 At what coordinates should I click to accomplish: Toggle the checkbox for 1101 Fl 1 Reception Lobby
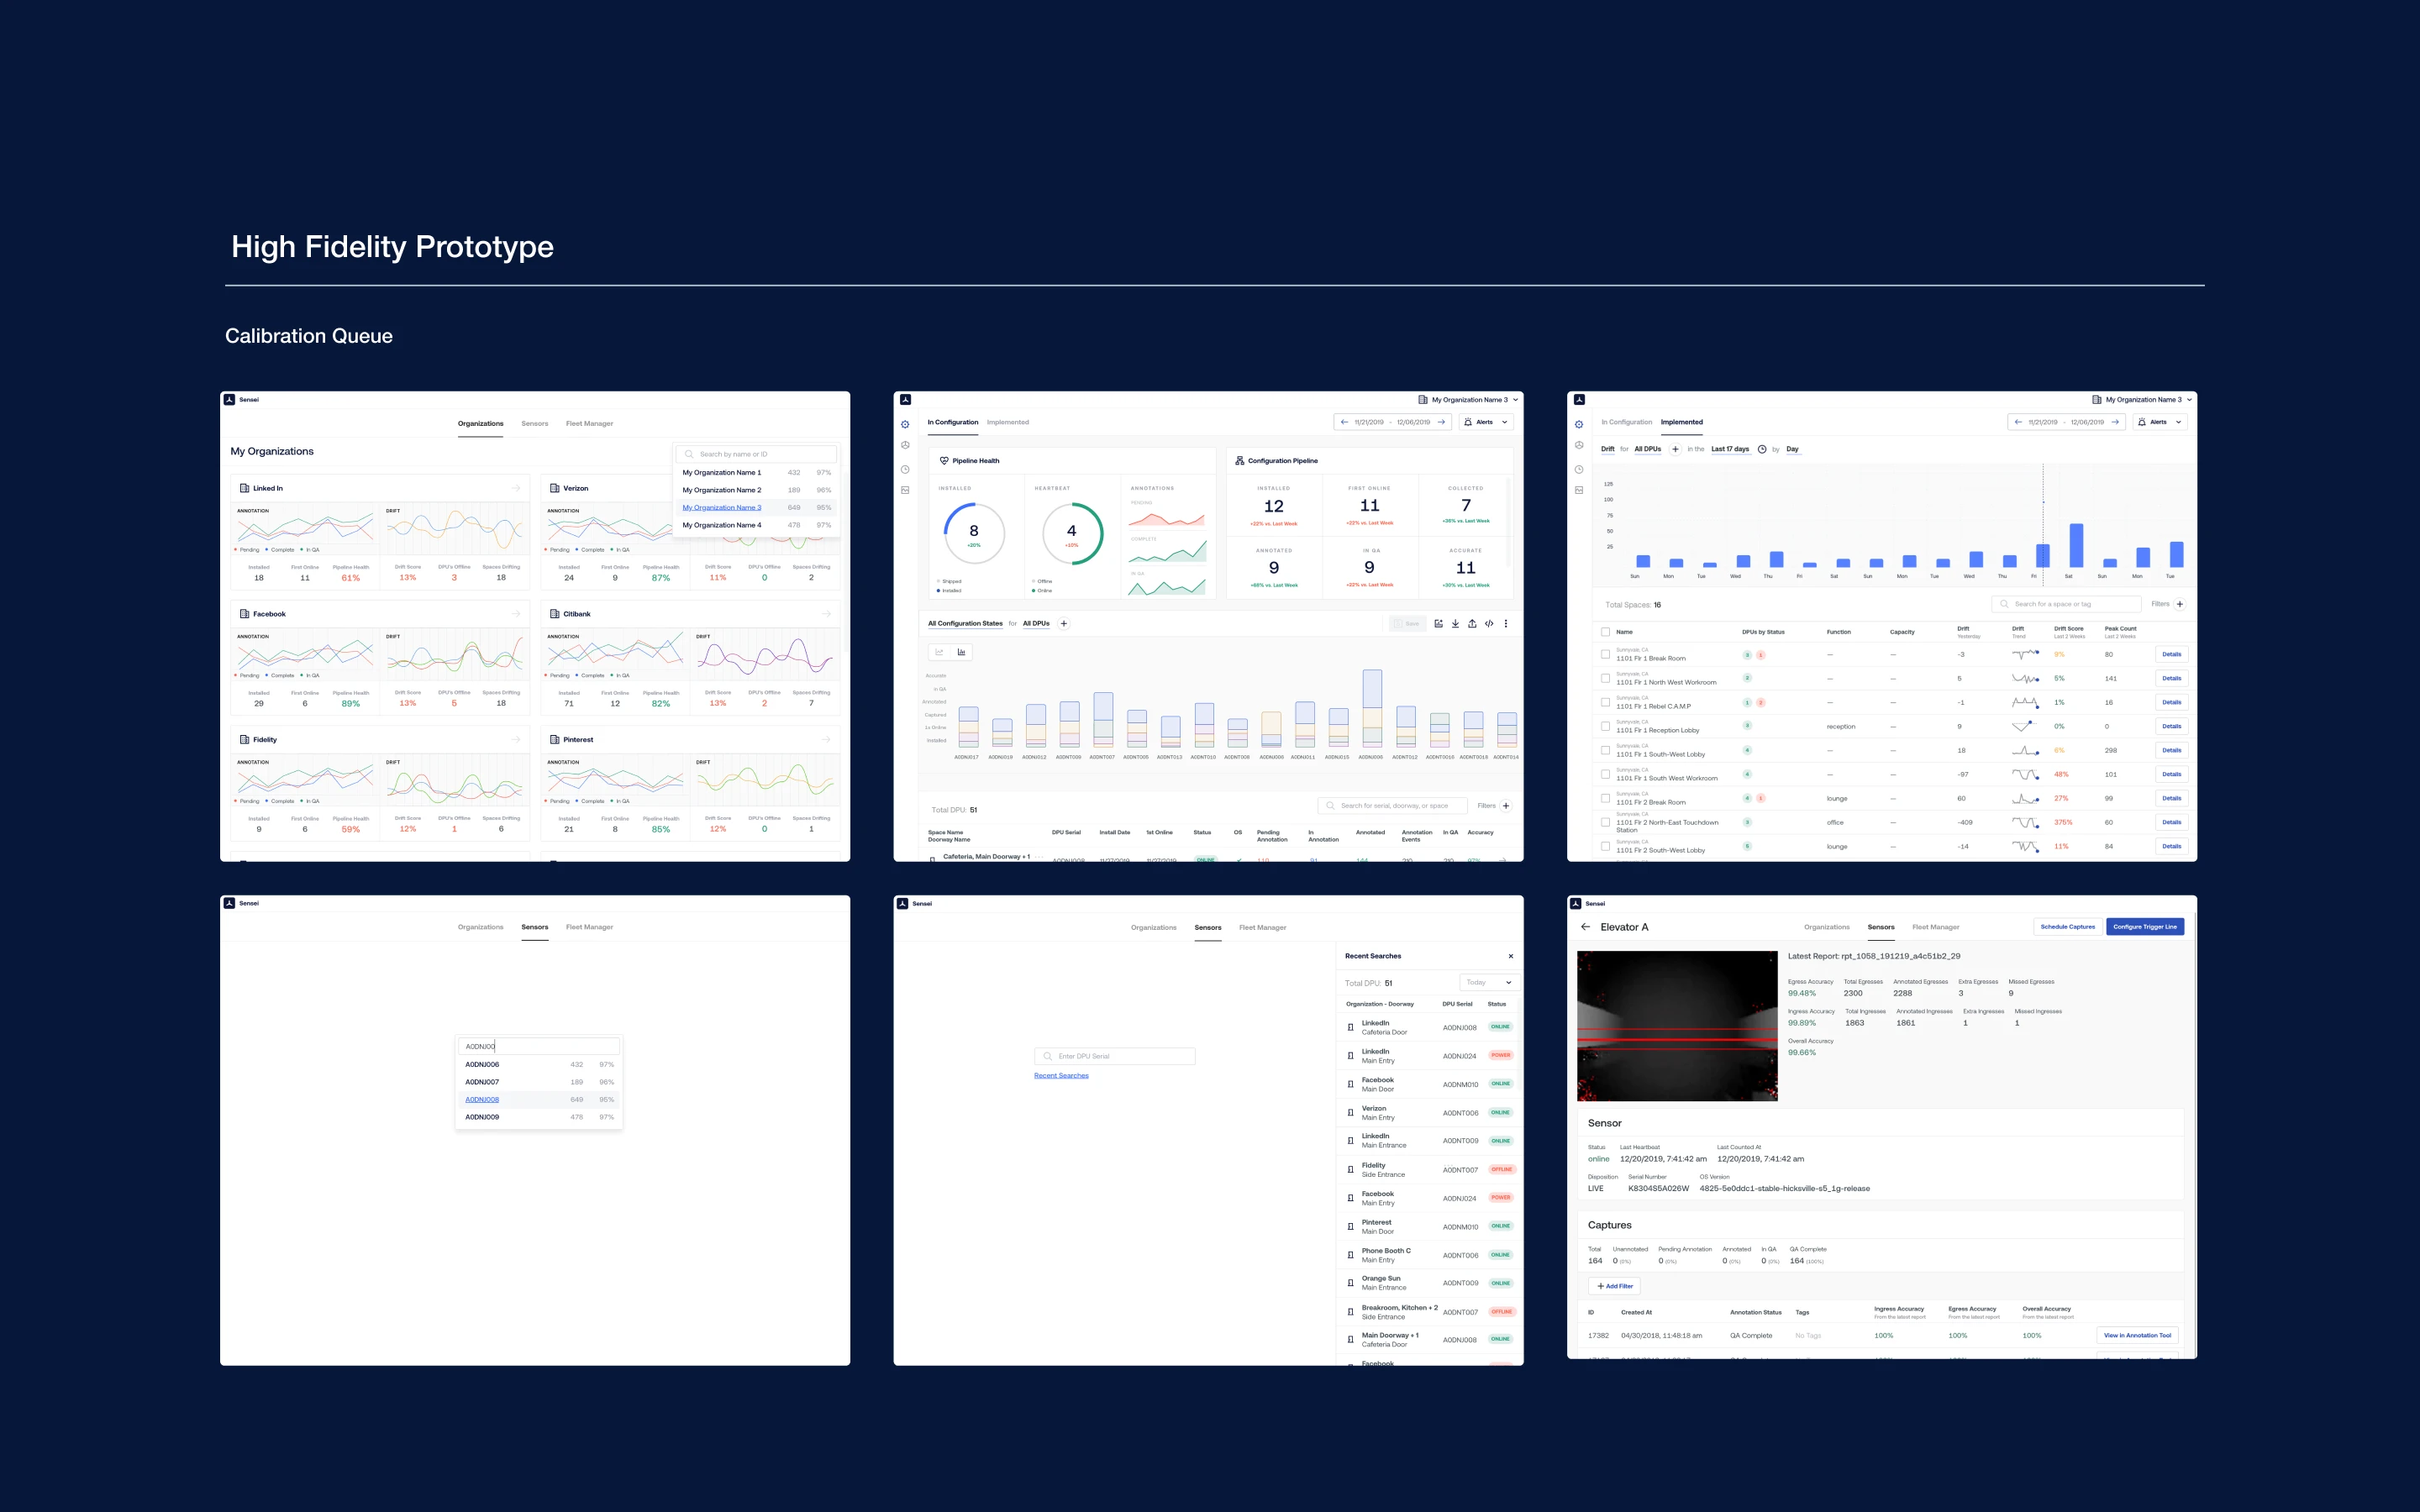click(1606, 726)
